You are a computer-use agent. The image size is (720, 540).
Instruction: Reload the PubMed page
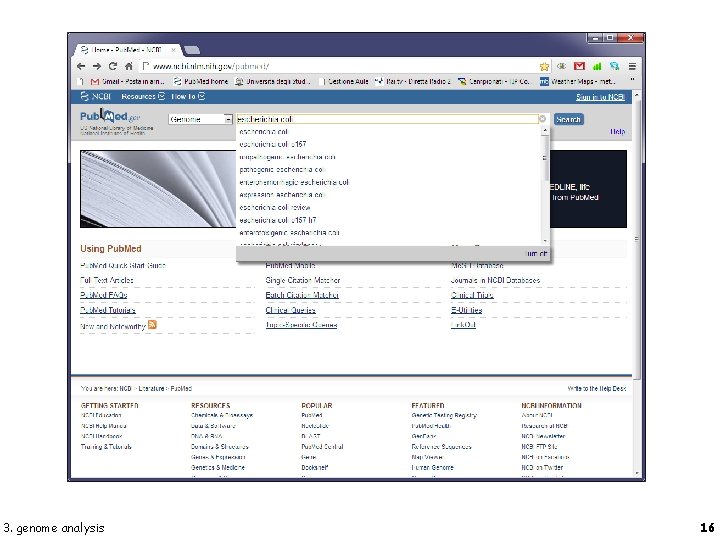coord(112,66)
